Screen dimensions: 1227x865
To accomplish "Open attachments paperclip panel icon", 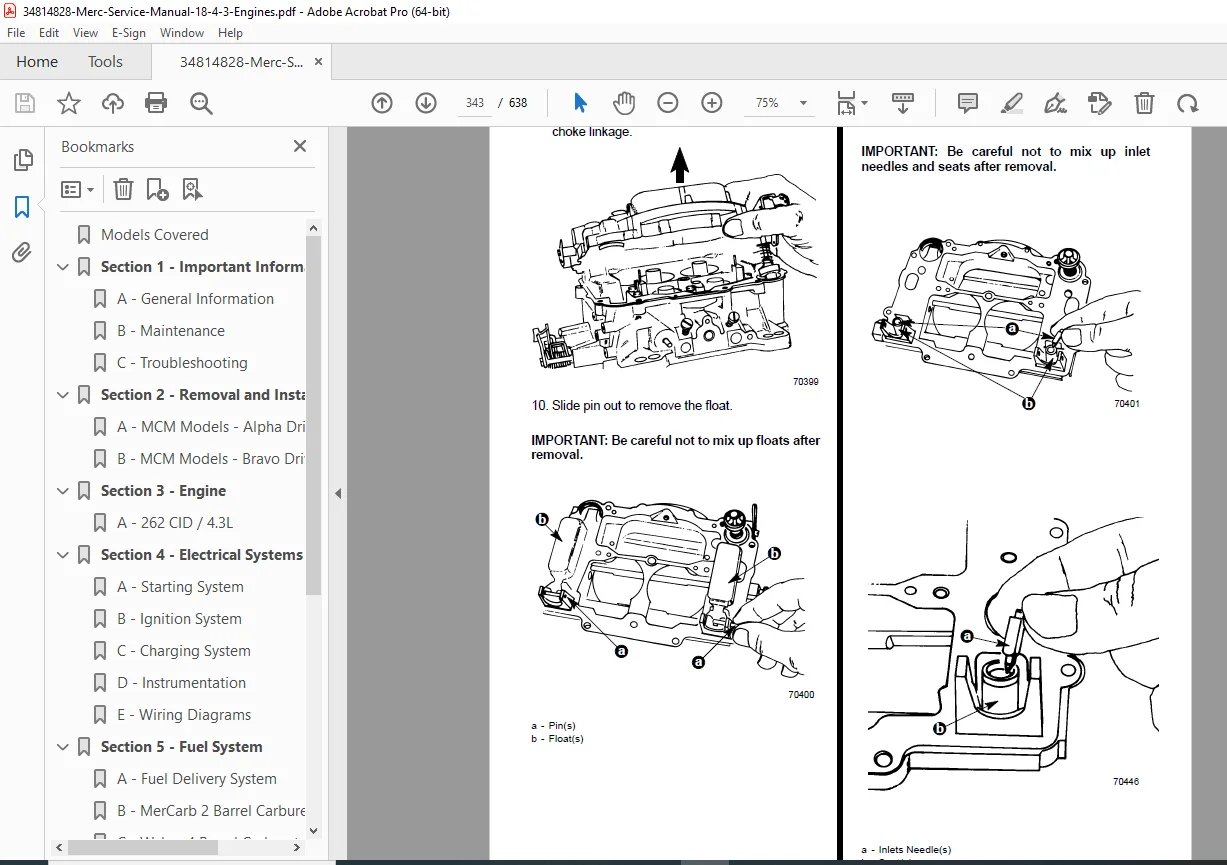I will 22,253.
